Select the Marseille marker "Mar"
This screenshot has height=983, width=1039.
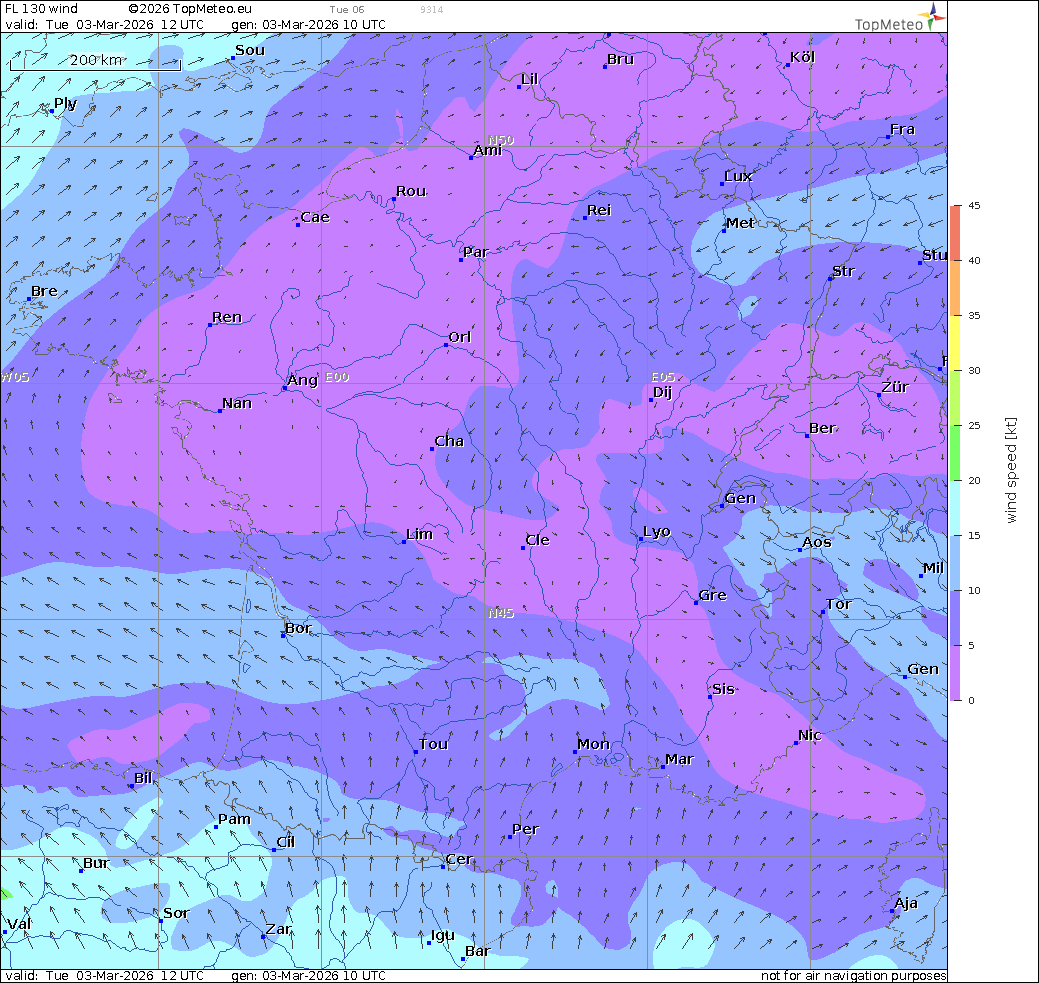tap(662, 766)
